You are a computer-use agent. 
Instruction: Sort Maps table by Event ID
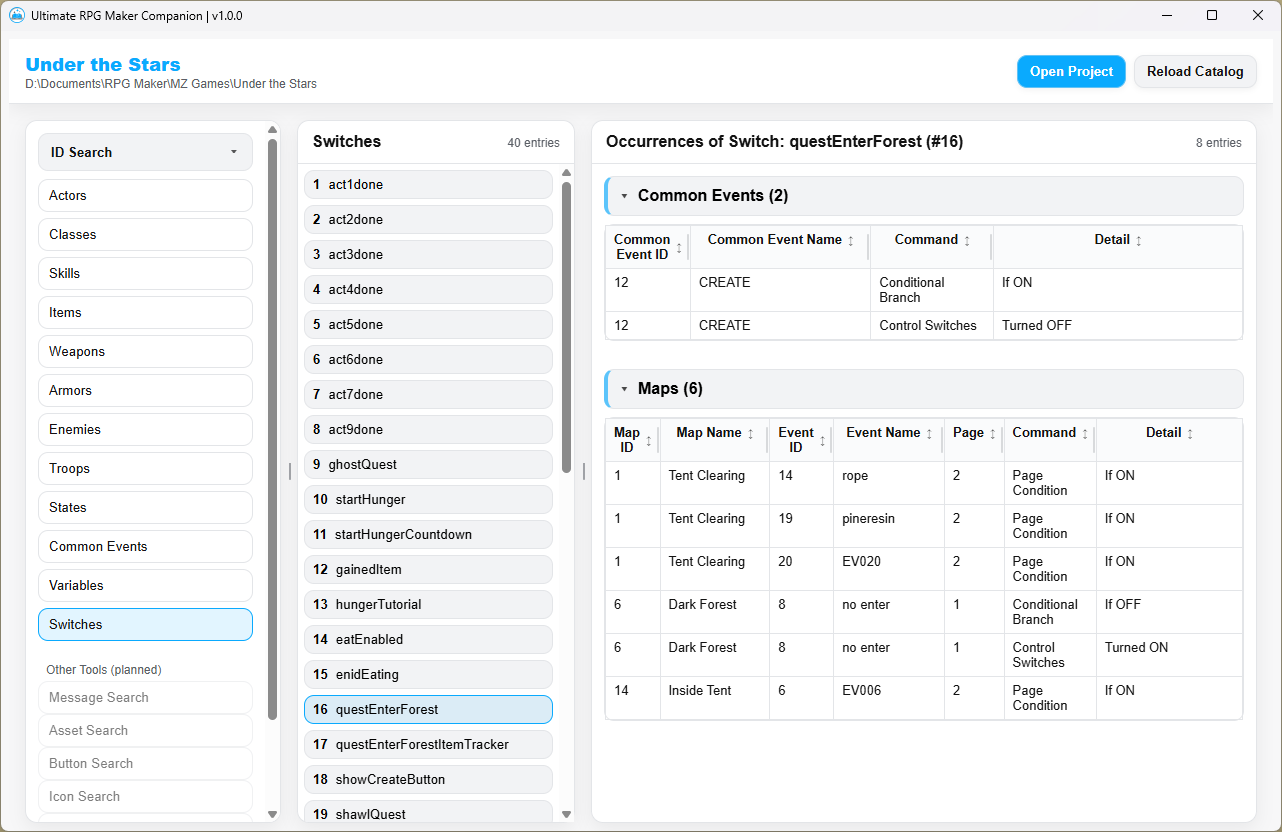801,440
